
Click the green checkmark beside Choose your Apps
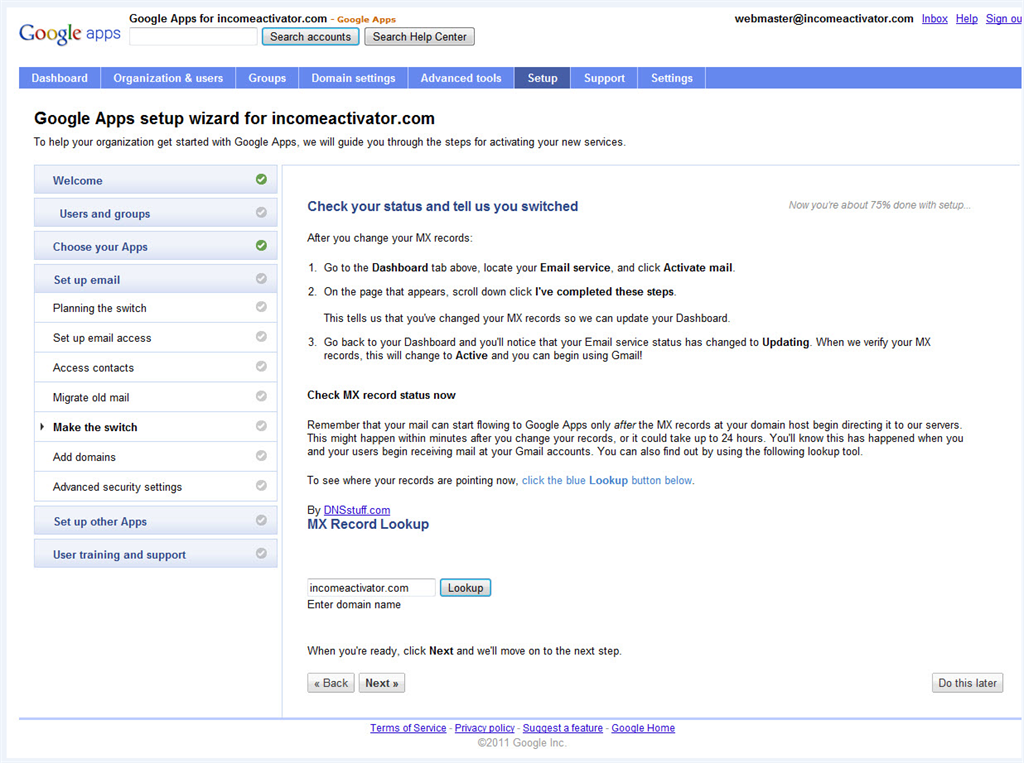[261, 246]
